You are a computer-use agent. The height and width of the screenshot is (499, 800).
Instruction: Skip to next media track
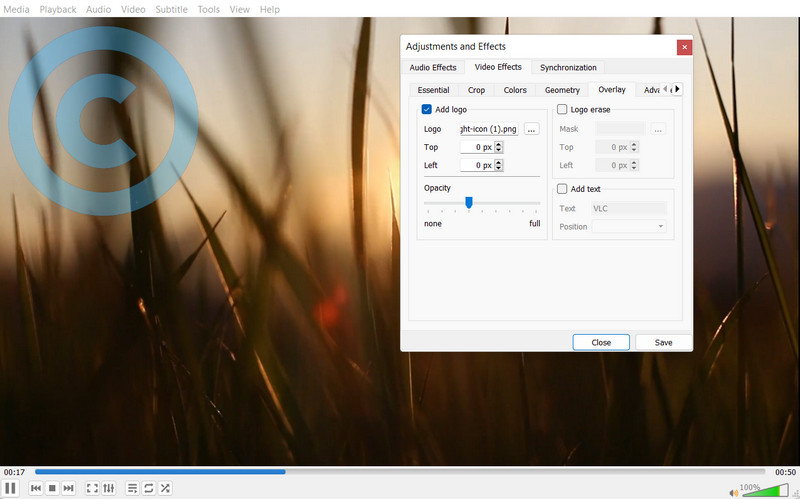pos(68,488)
